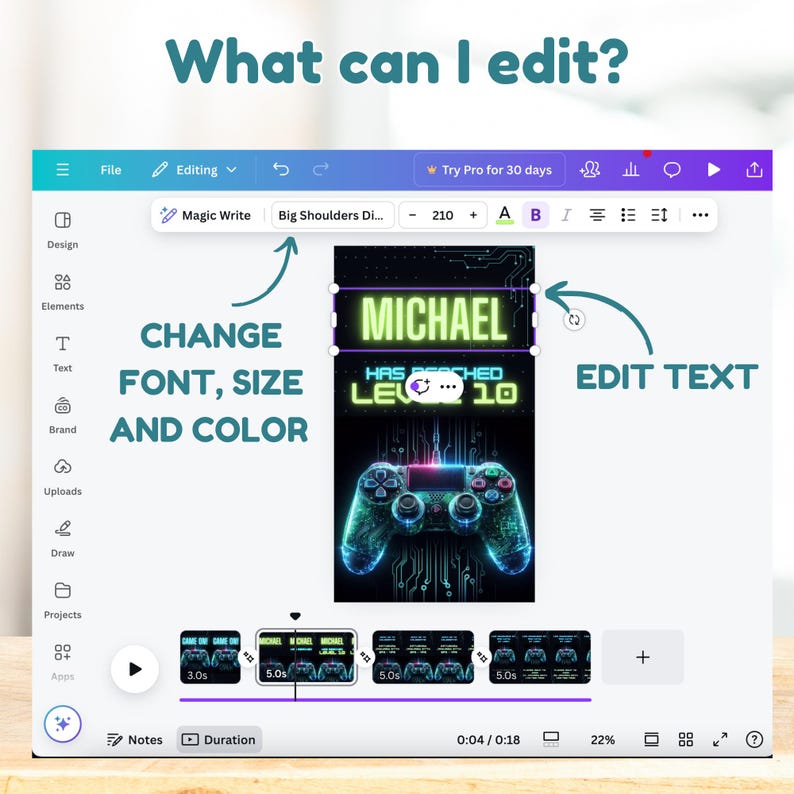Screen dimensions: 794x794
Task: Open the Draw panel
Action: [x=62, y=539]
